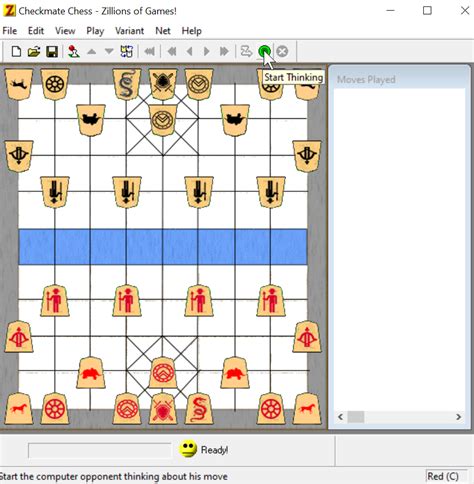
Task: Select the red elephant on the left
Action: (91, 372)
